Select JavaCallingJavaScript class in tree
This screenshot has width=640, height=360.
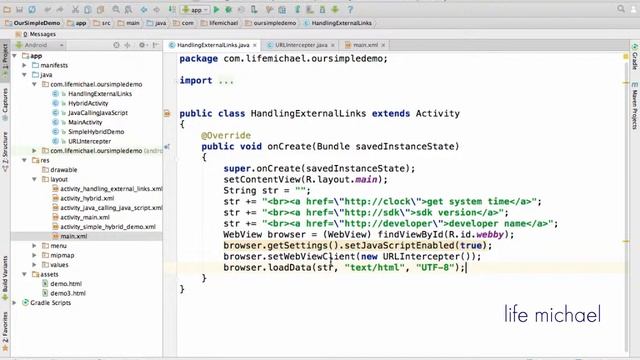pyautogui.click(x=98, y=113)
